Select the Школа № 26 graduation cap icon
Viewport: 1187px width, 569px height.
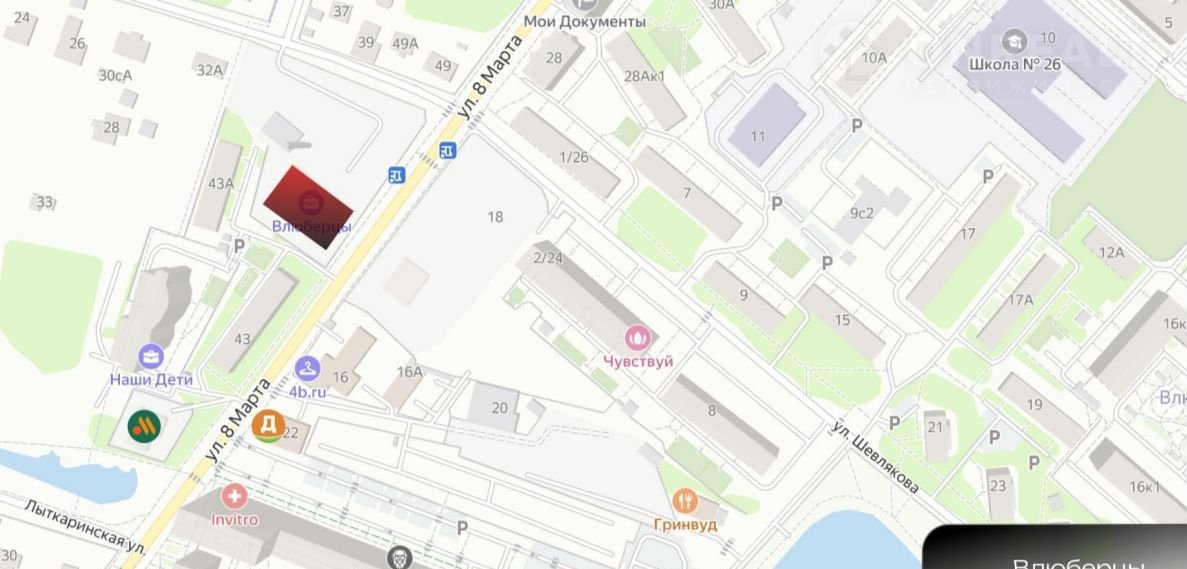pos(1014,40)
